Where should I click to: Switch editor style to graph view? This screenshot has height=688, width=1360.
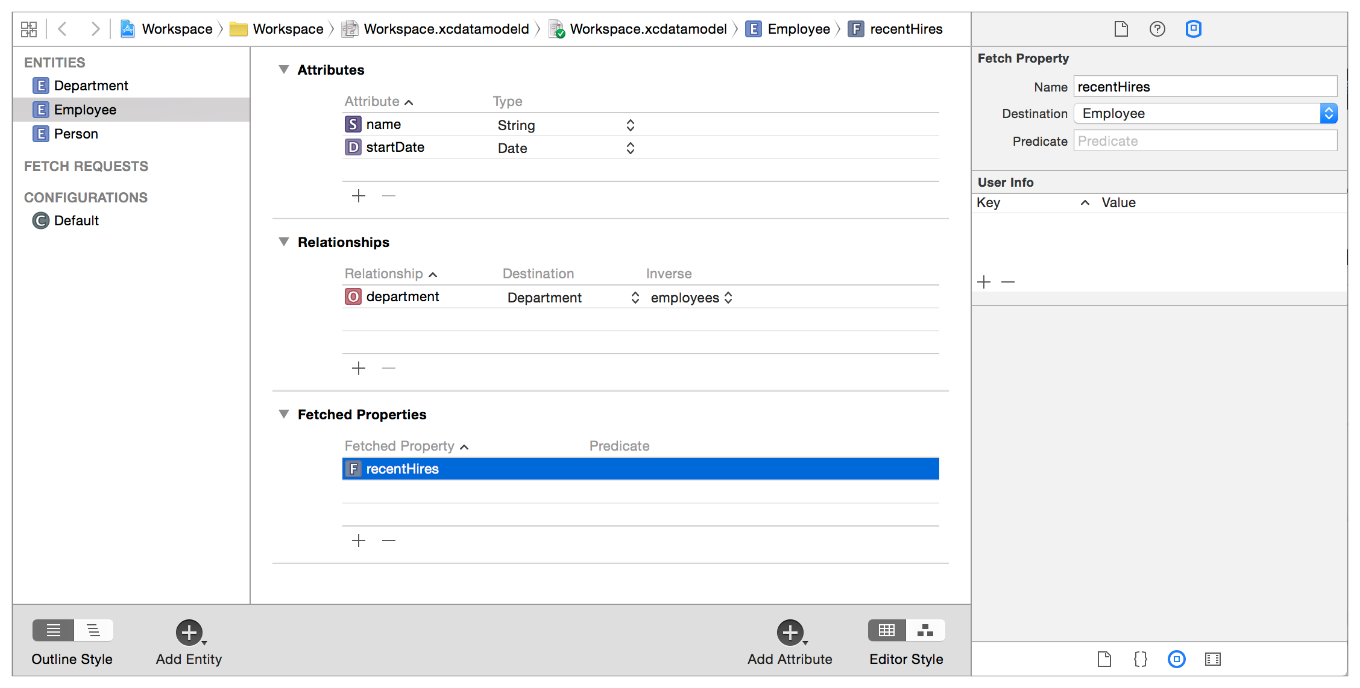tap(926, 630)
